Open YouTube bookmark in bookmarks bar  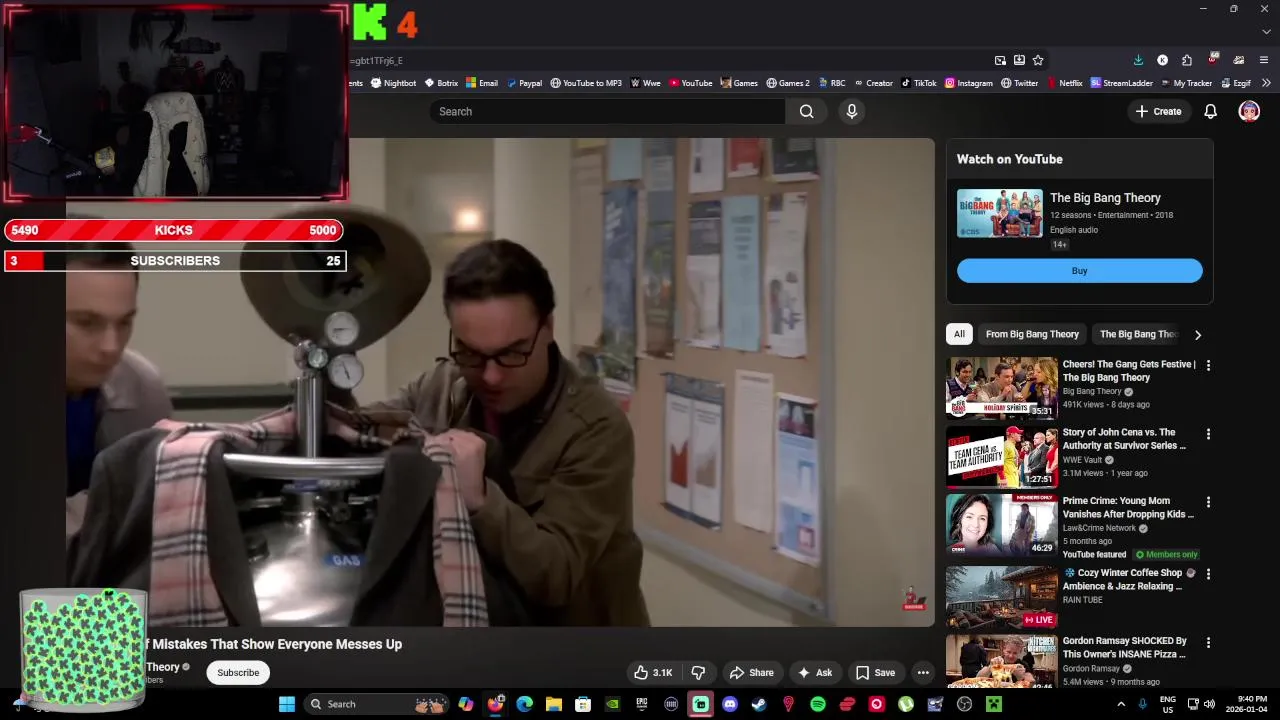point(690,83)
